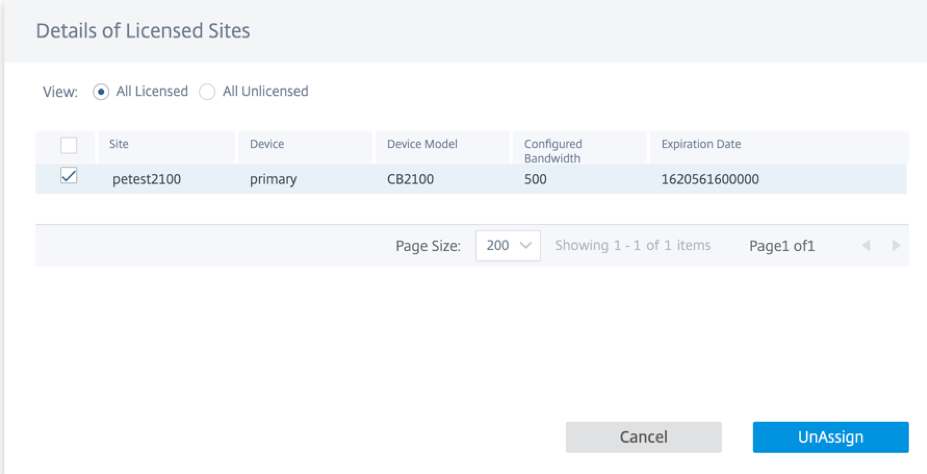927x474 pixels.
Task: Uncheck the petest2100 row checkbox
Action: point(69,176)
